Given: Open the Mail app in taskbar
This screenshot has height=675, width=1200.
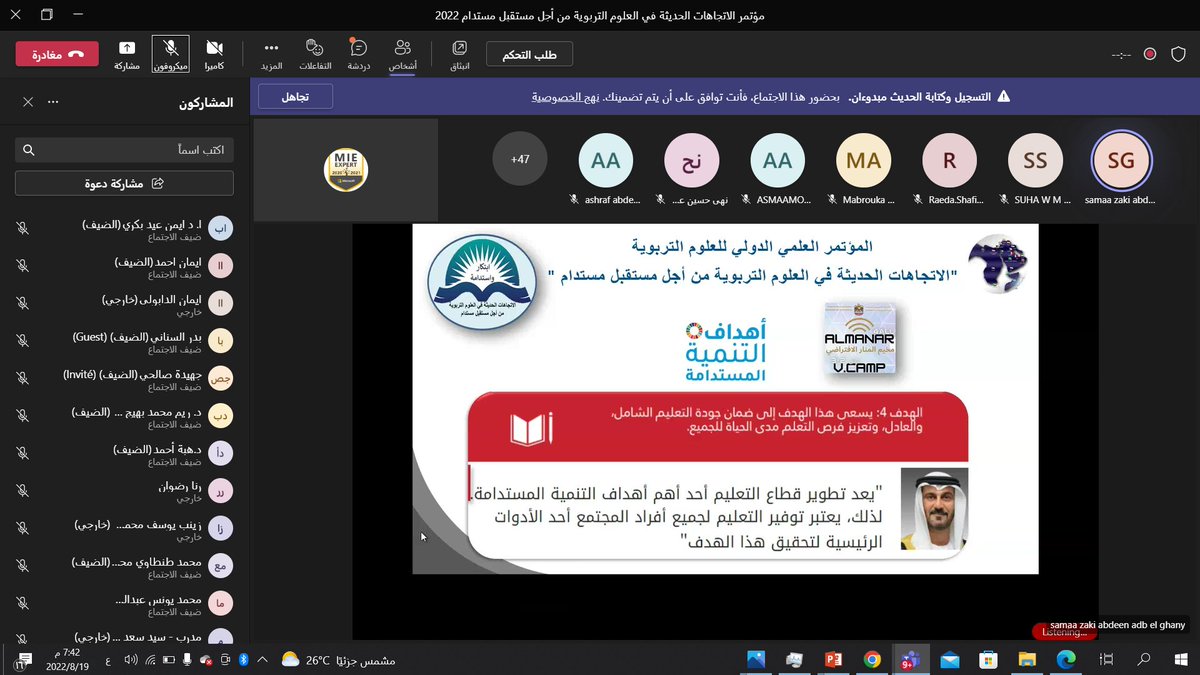Looking at the screenshot, I should tap(949, 660).
